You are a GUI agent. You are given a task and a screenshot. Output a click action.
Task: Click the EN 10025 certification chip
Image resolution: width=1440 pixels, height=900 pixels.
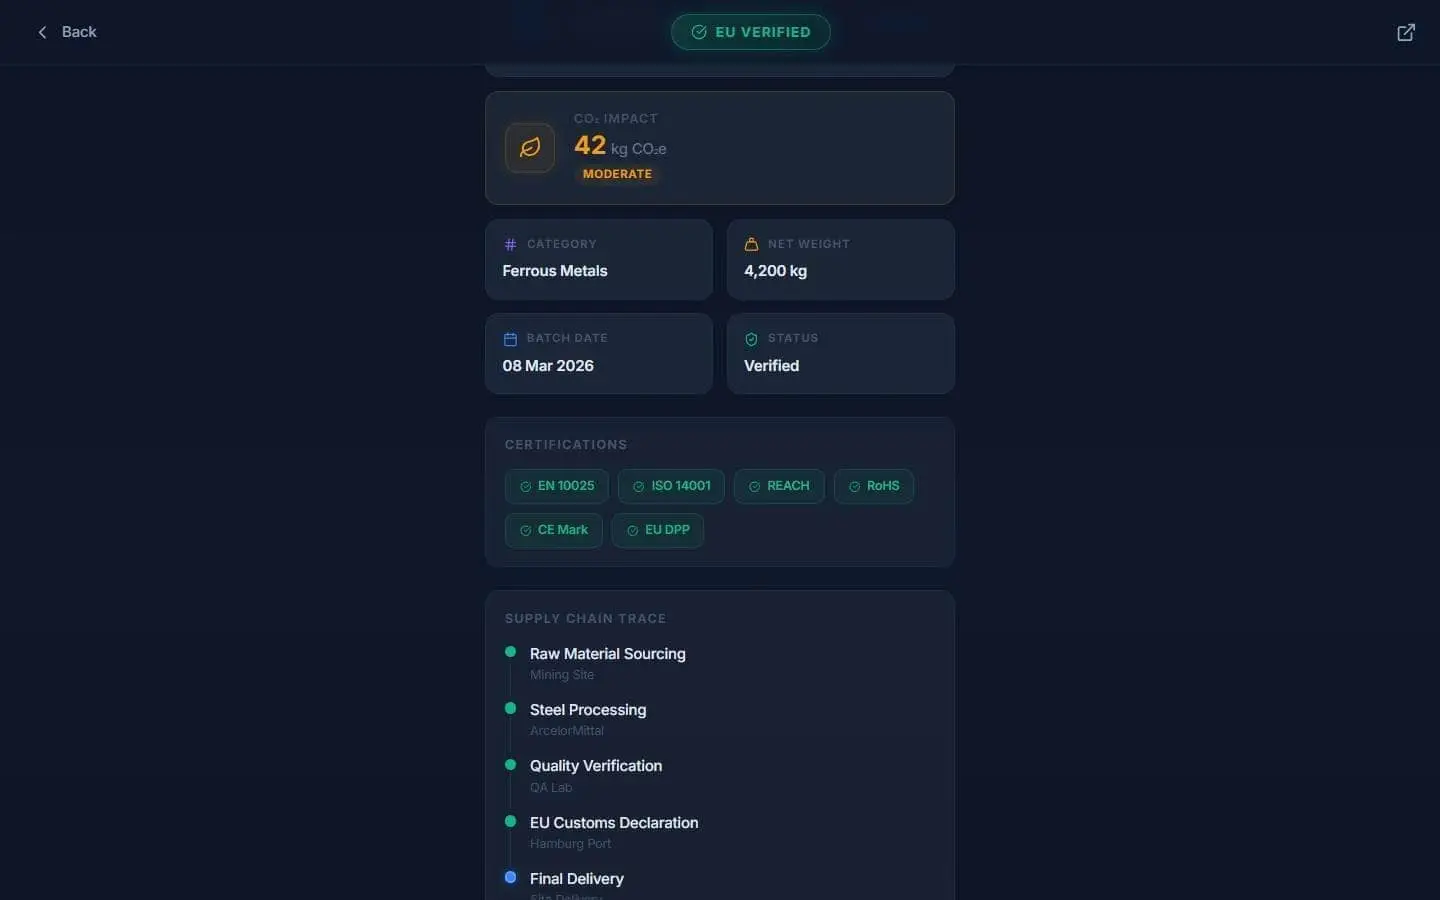click(556, 486)
